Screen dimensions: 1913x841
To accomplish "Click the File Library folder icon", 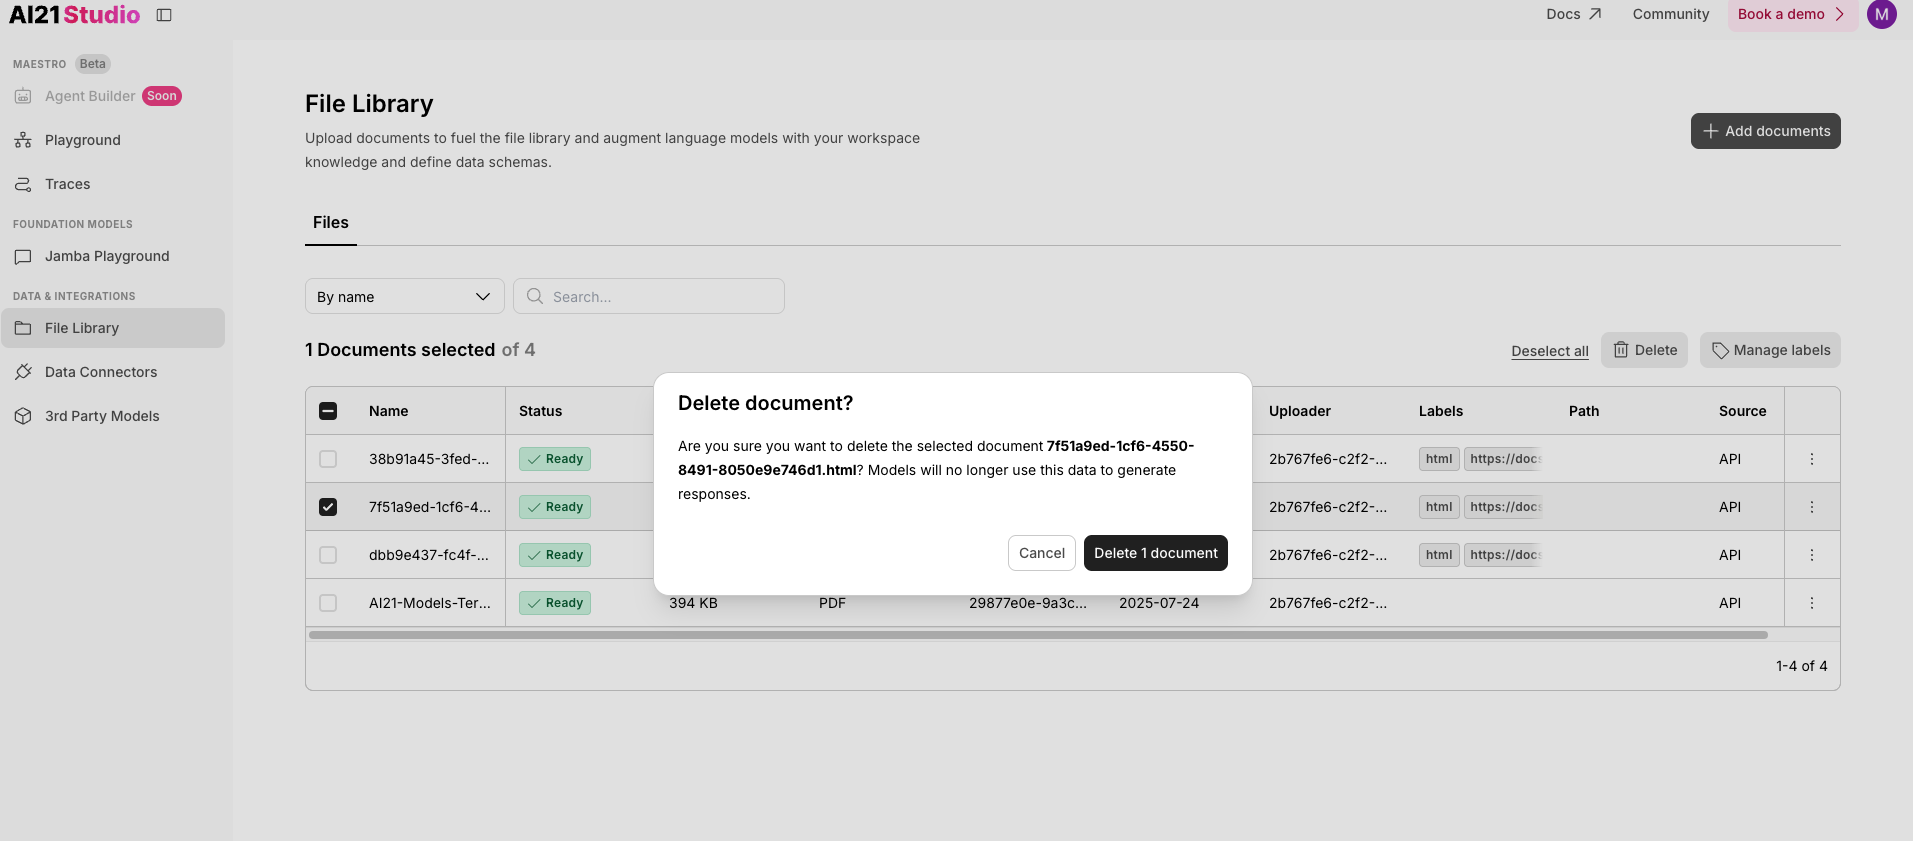I will [x=23, y=328].
